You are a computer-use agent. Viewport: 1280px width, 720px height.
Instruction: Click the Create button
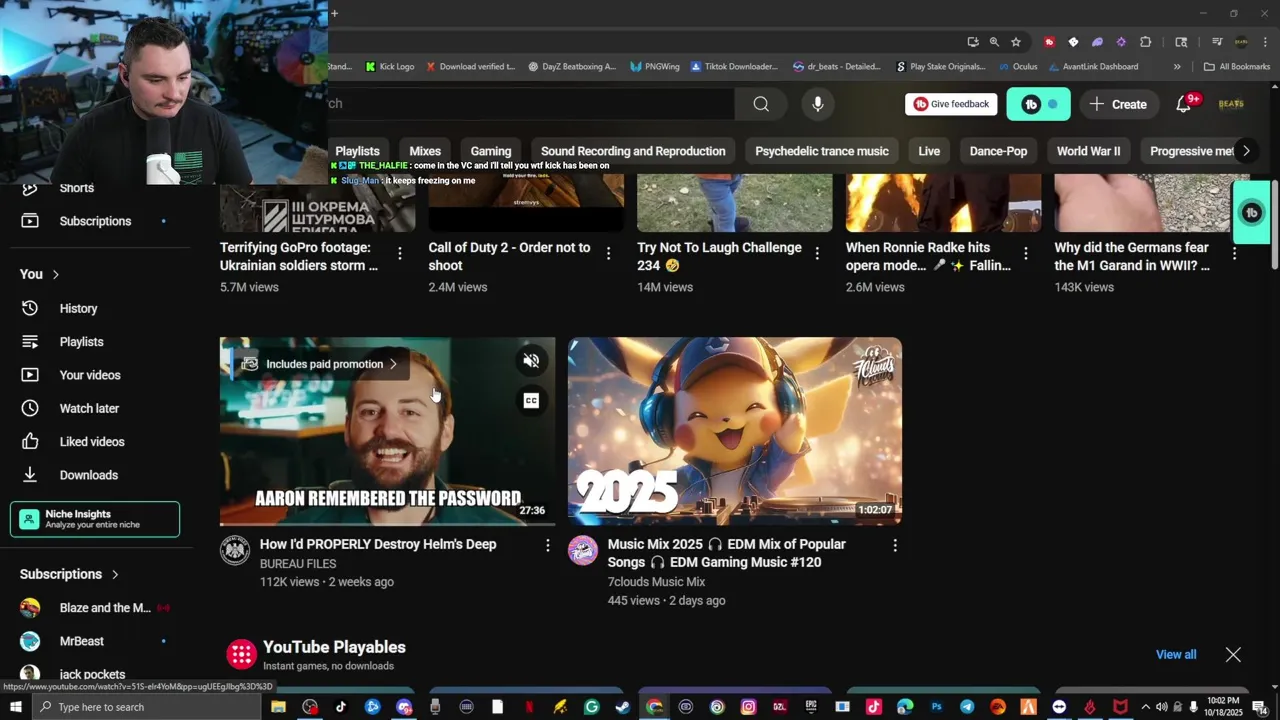(1118, 104)
